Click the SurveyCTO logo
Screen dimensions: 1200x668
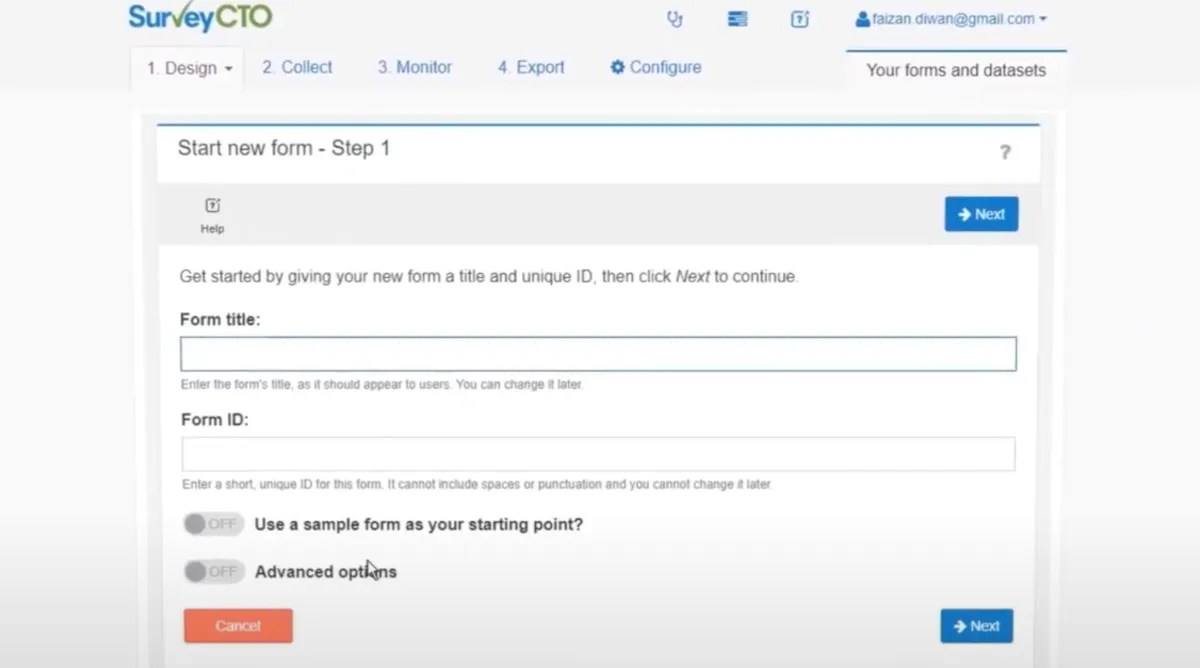(200, 17)
